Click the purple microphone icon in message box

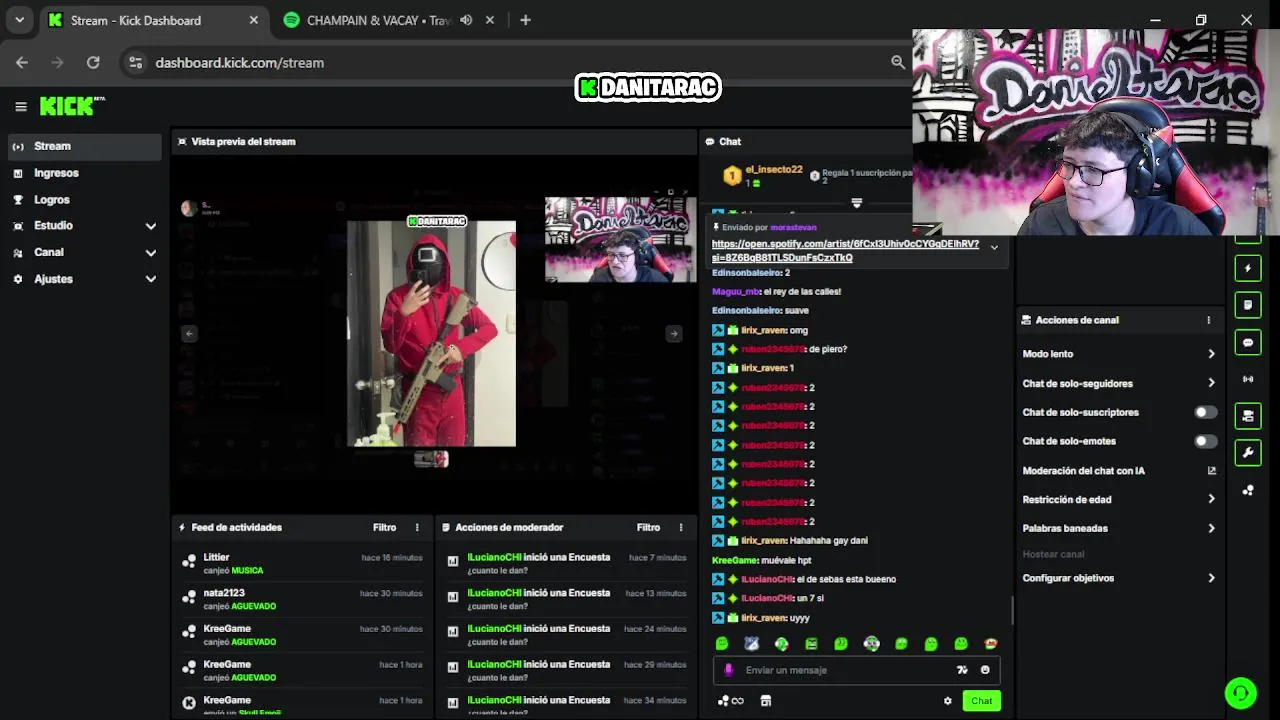(x=728, y=670)
